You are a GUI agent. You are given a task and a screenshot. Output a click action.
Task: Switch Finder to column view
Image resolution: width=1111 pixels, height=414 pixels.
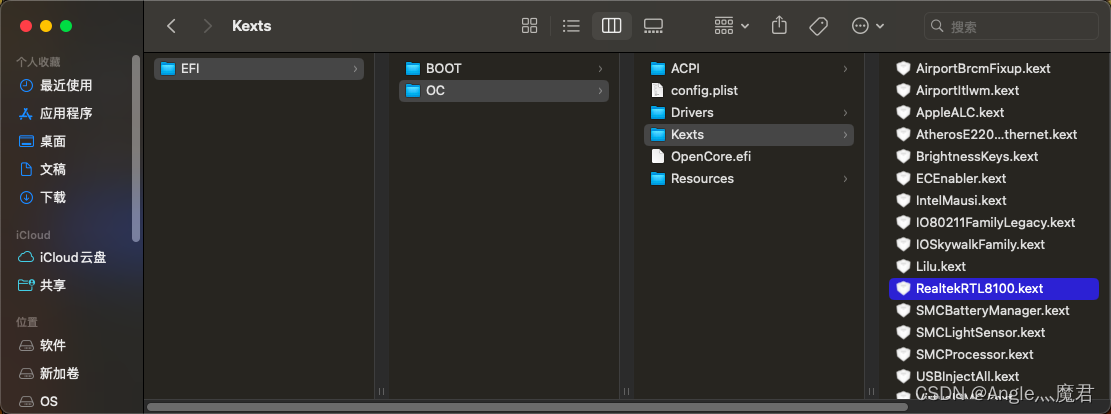pyautogui.click(x=611, y=26)
